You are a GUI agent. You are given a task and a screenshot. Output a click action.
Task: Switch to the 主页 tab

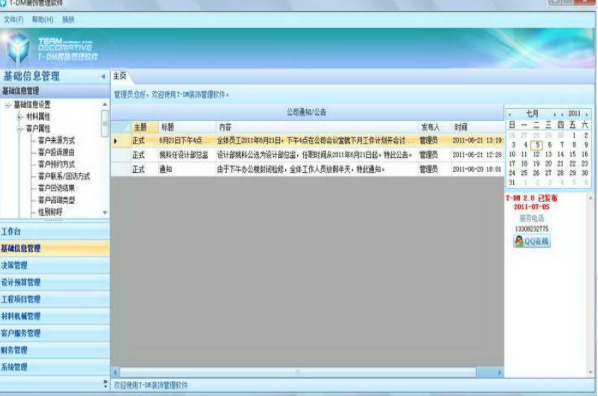(120, 76)
